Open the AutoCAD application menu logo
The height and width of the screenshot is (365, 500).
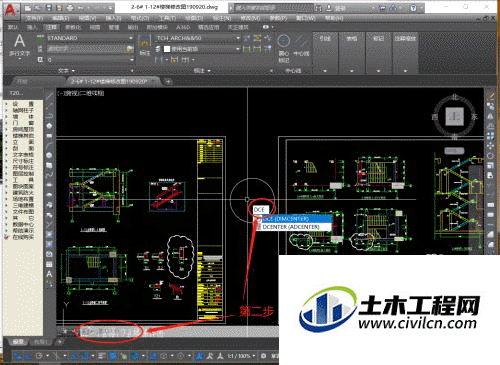pyautogui.click(x=11, y=10)
